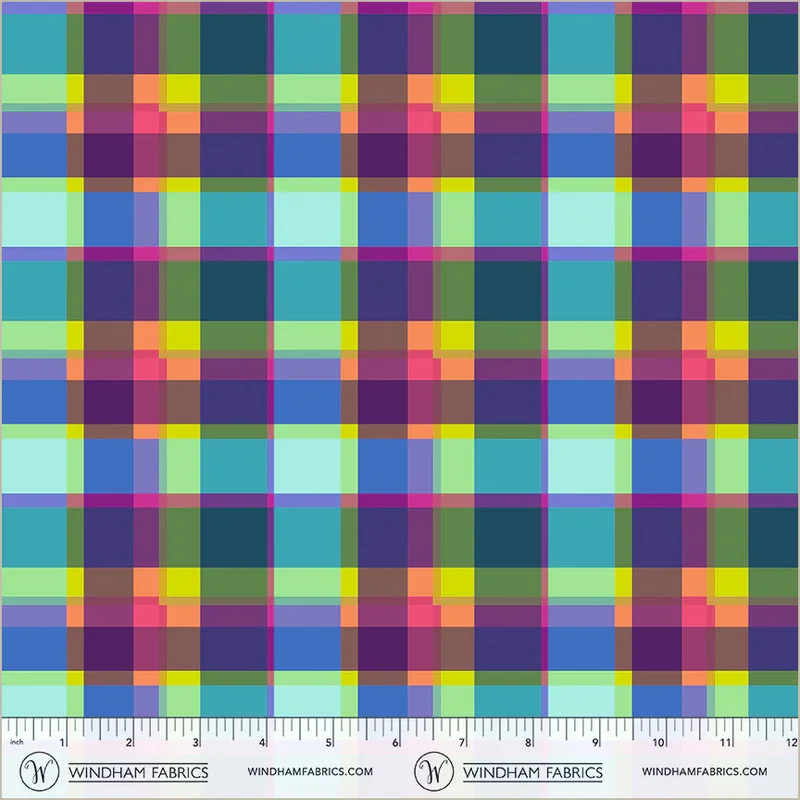
Task: Select the 2-inch mark number on the ruler
Action: (x=129, y=742)
